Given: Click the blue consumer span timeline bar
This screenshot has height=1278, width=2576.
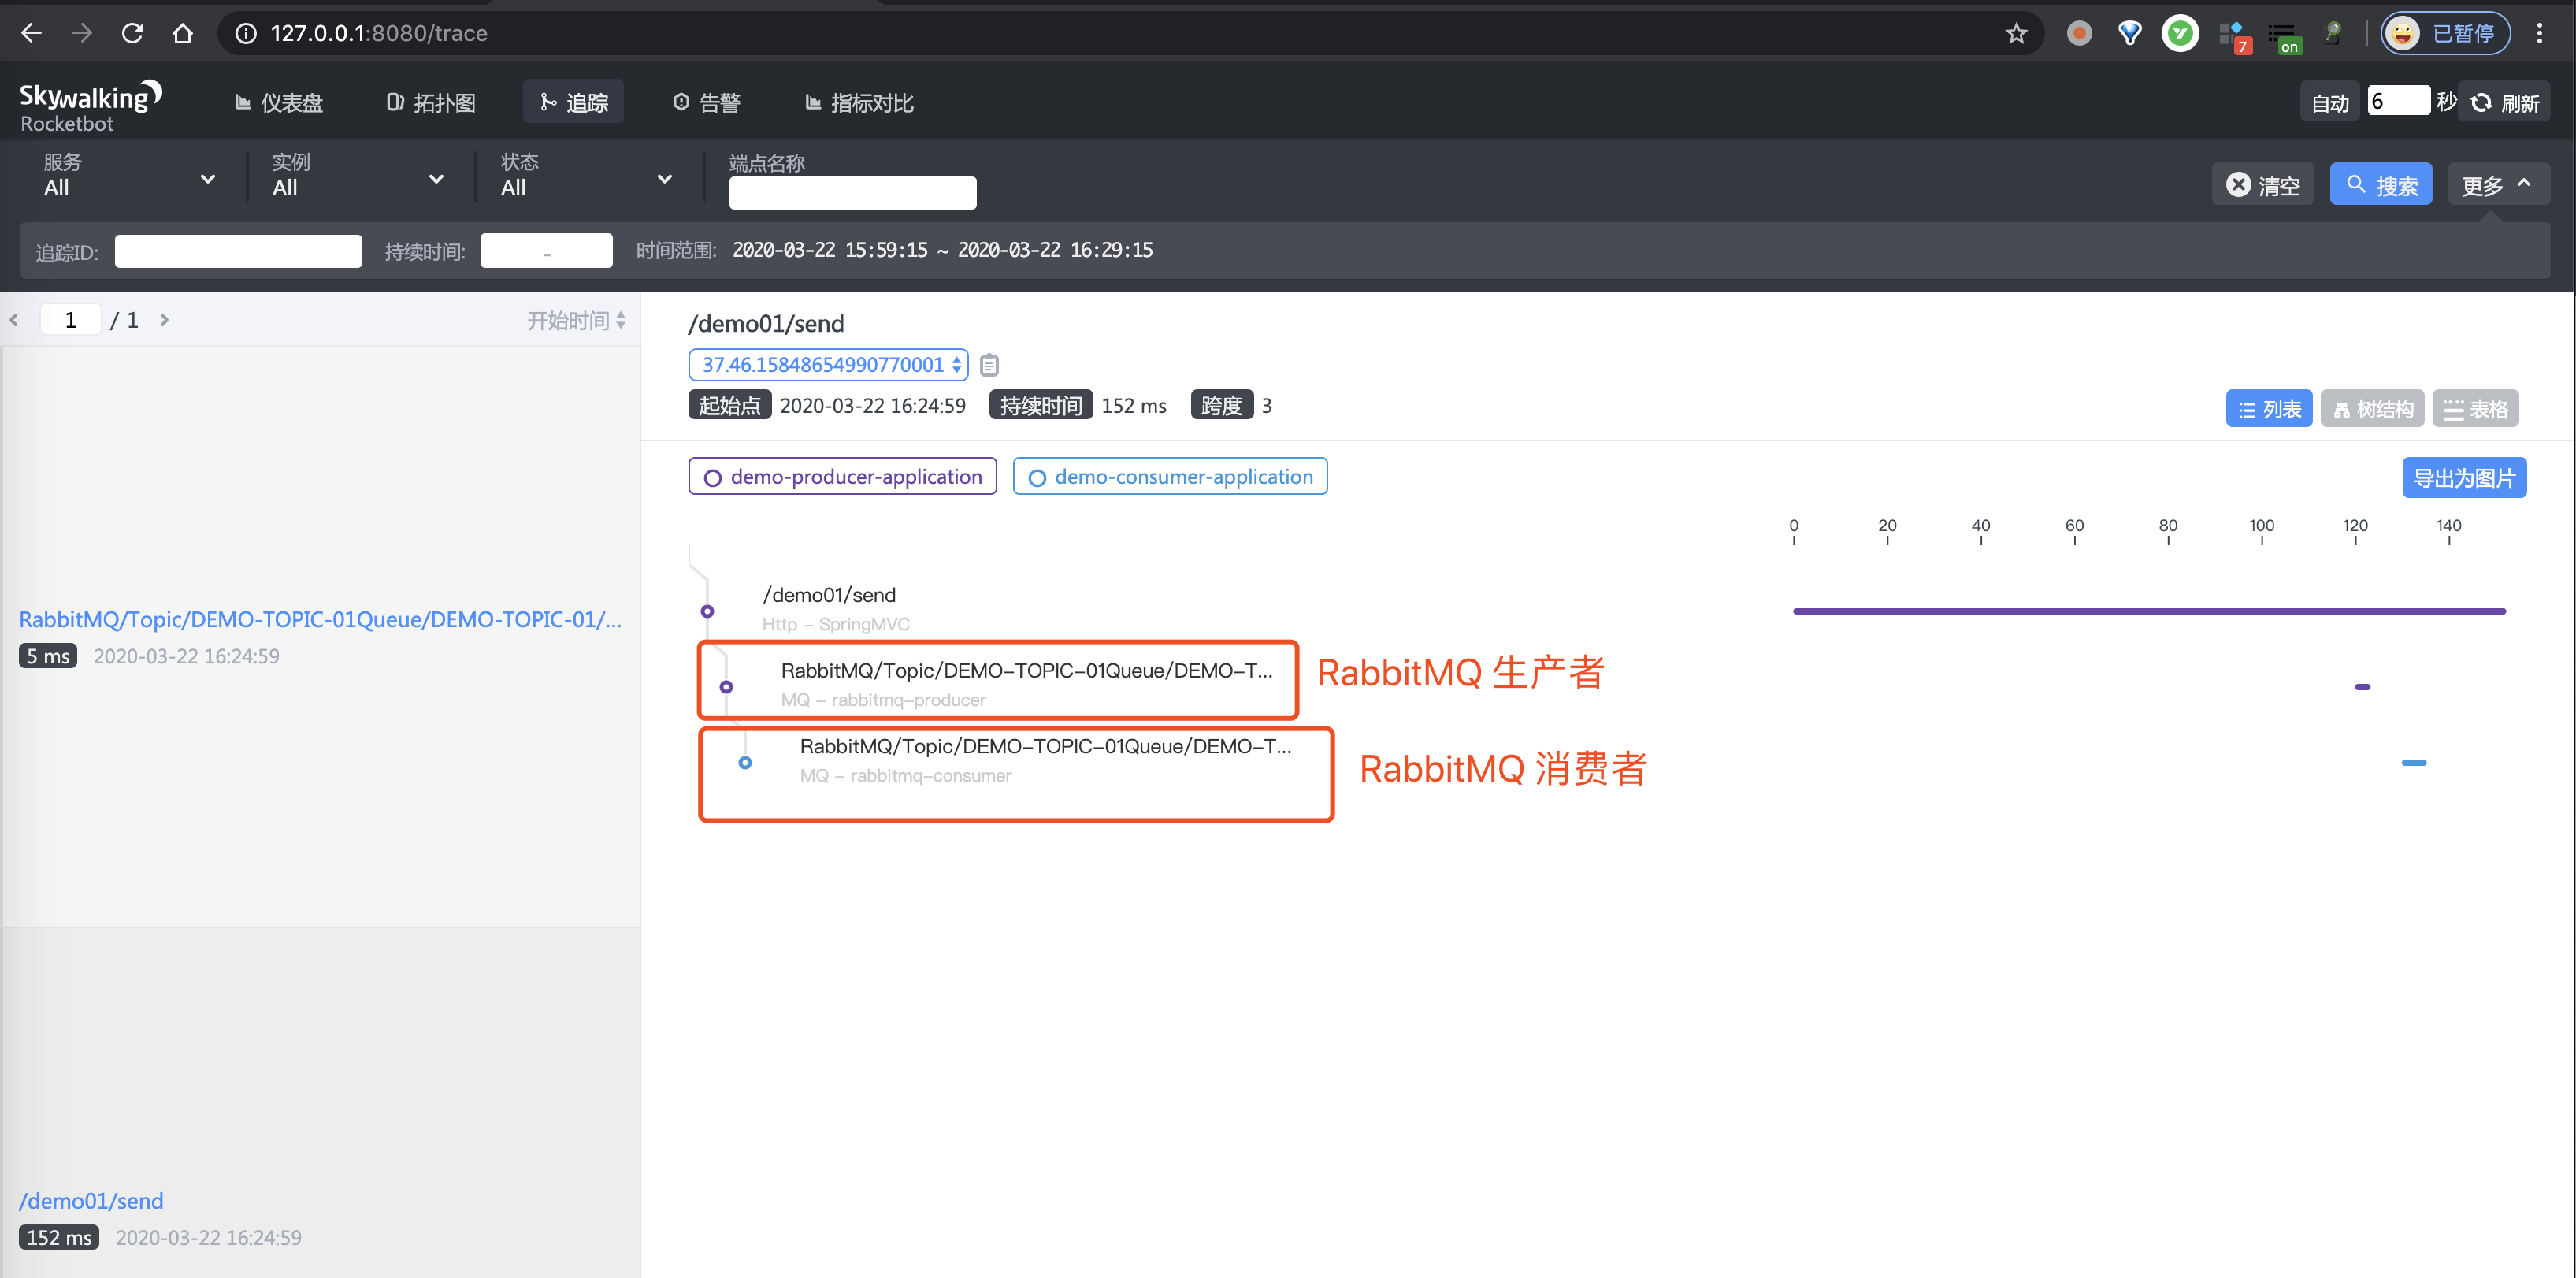Looking at the screenshot, I should (2414, 762).
